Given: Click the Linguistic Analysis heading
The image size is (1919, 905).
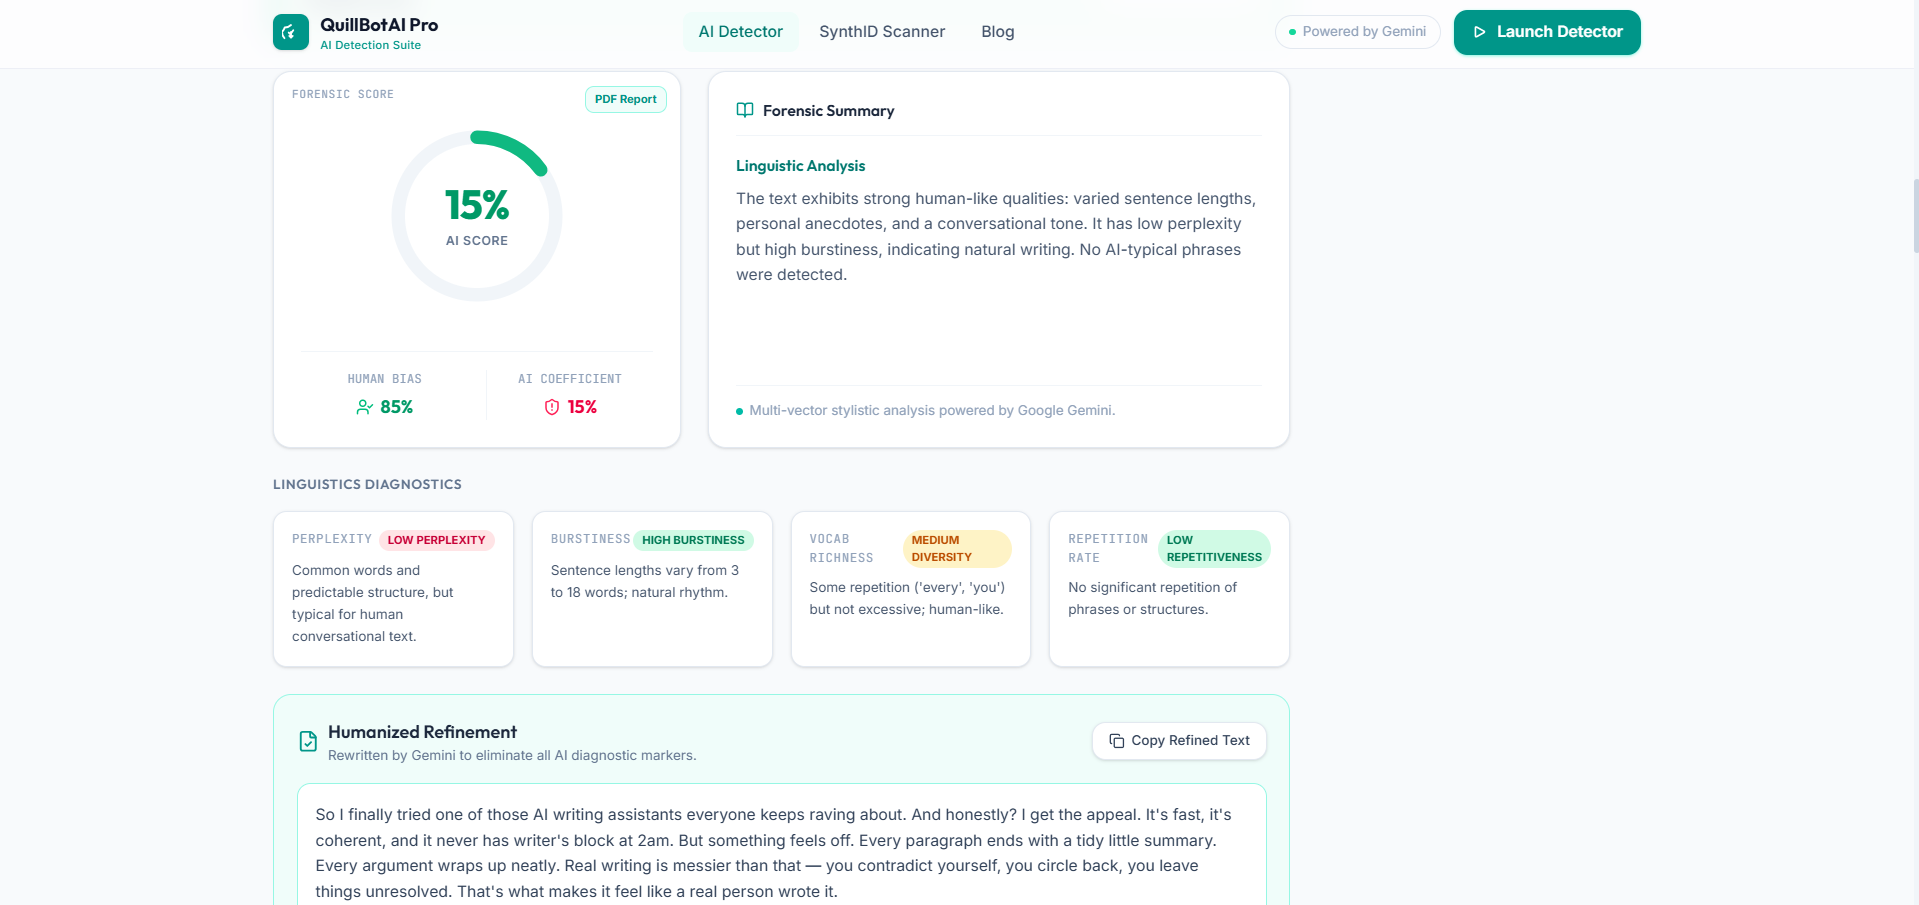Looking at the screenshot, I should [801, 166].
